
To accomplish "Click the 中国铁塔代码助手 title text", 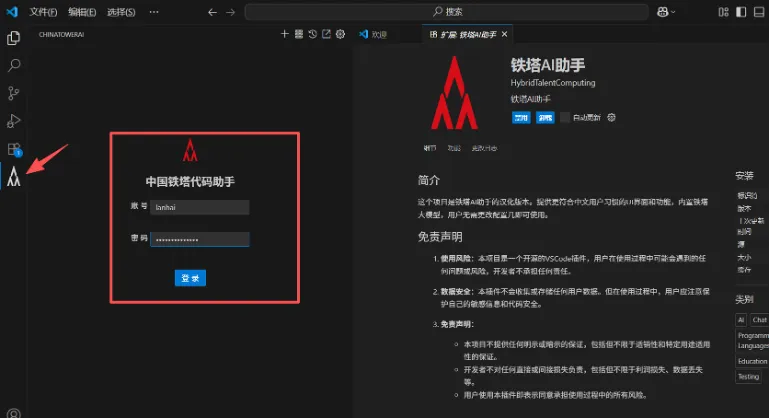I will (190, 182).
